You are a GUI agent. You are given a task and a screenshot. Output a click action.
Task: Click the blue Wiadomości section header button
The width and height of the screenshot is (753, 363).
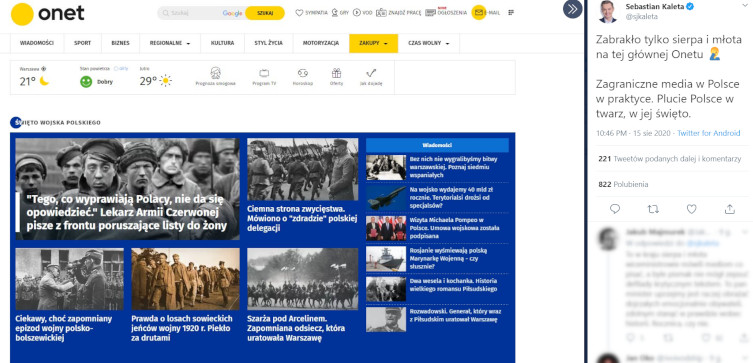[437, 145]
